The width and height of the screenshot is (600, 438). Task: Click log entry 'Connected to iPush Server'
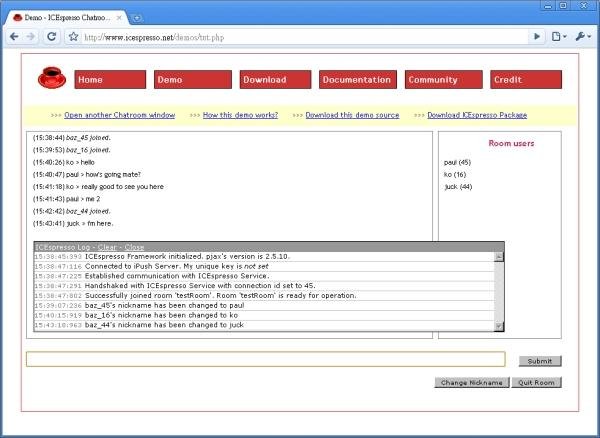click(264, 266)
